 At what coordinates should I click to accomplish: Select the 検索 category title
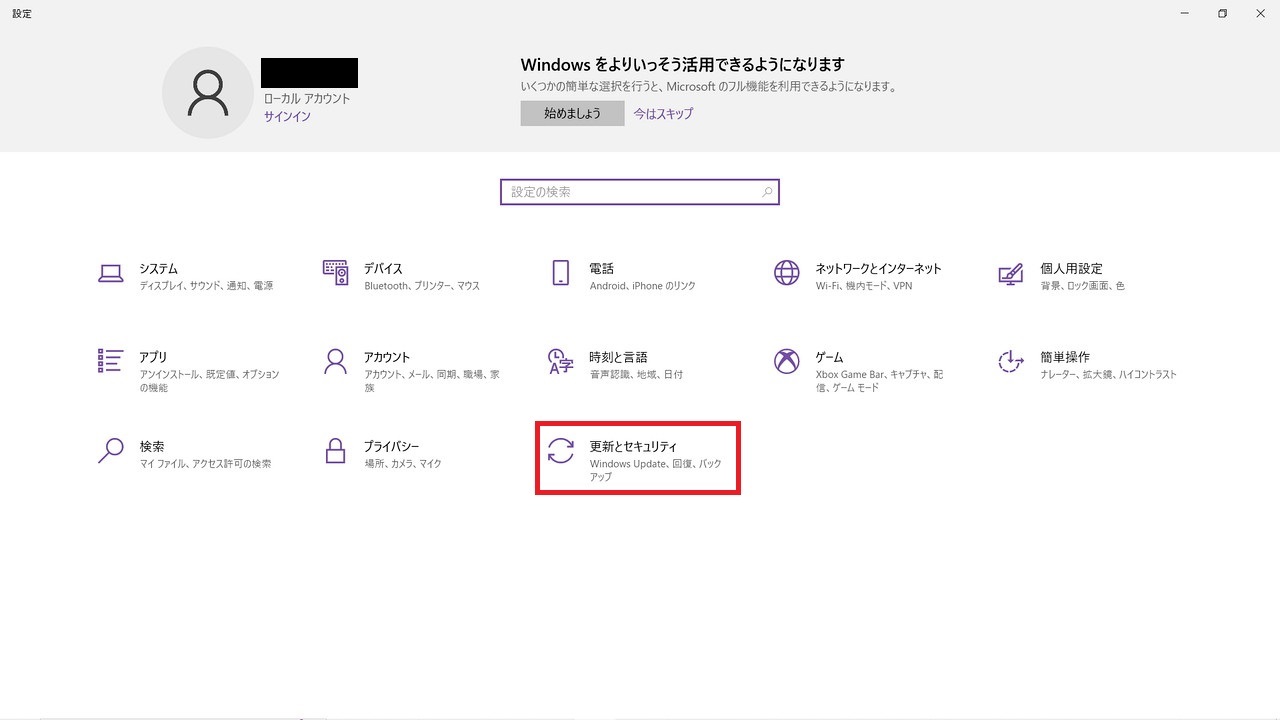(x=152, y=447)
